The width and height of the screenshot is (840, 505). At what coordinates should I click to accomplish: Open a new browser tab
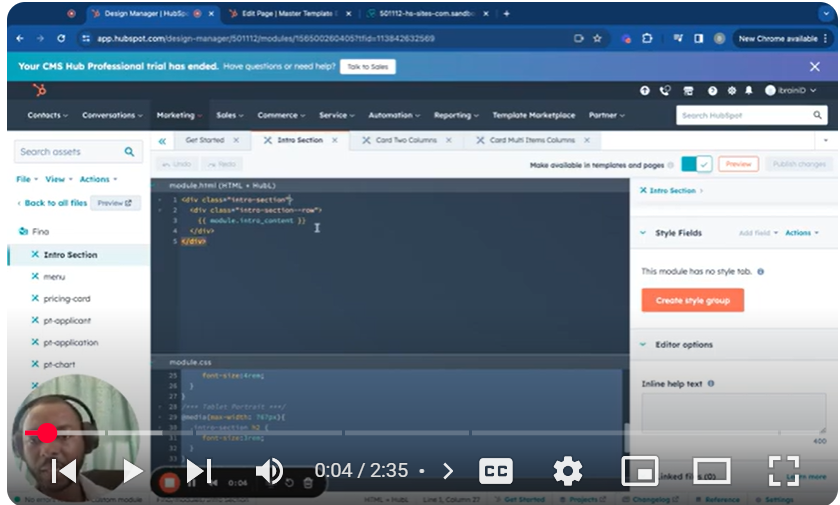point(506,14)
